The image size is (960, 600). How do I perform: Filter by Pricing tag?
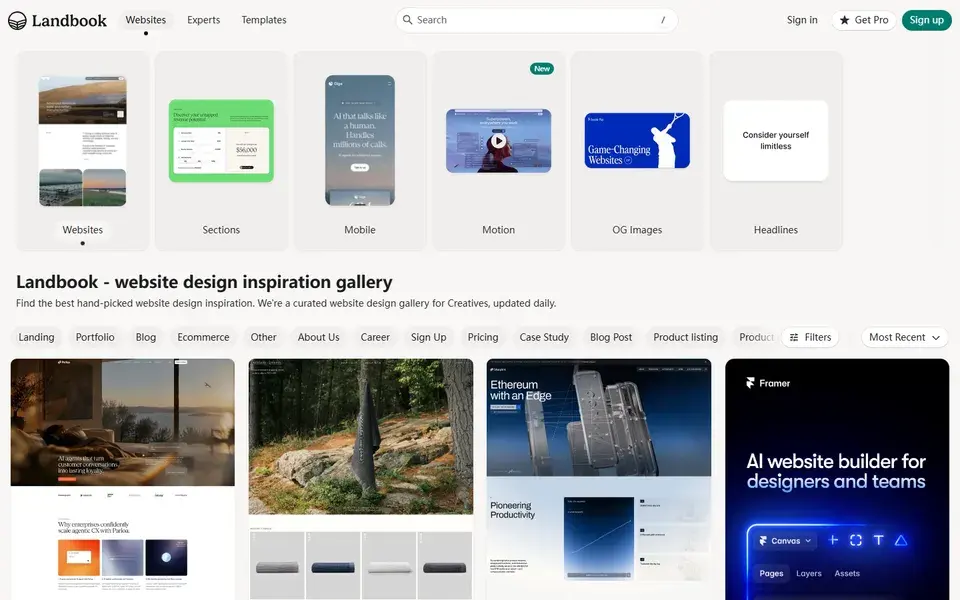point(483,337)
